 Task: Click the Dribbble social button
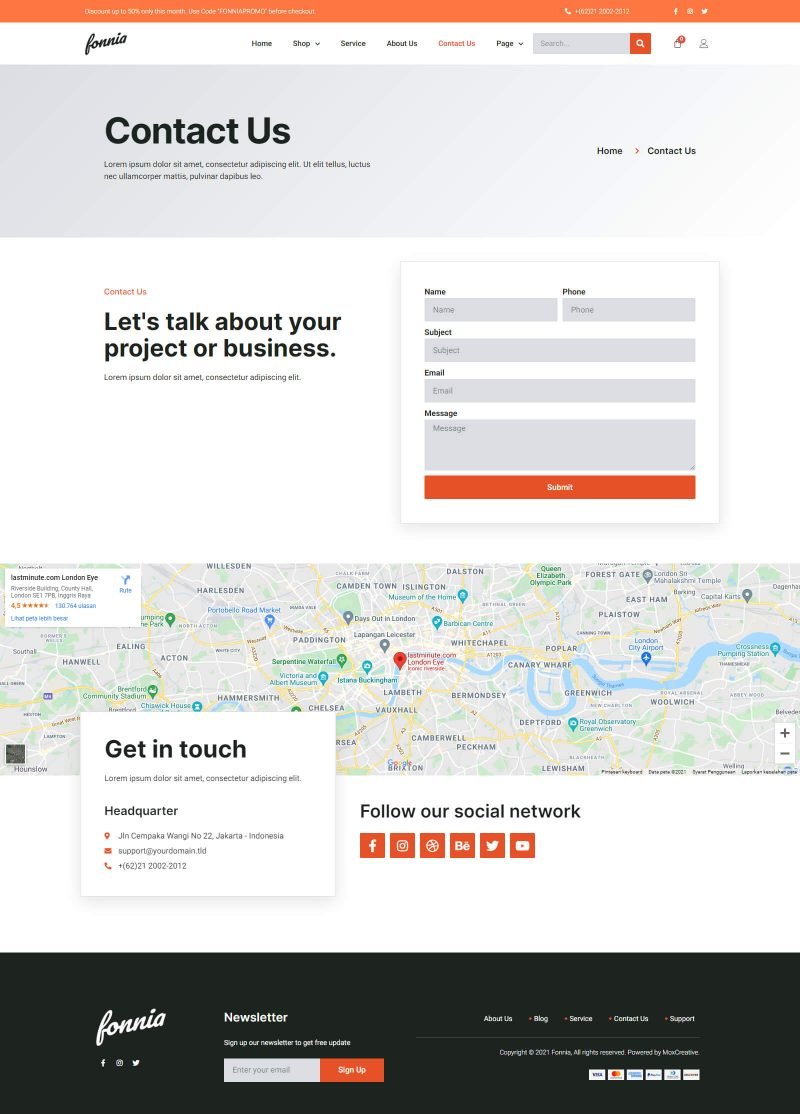pyautogui.click(x=432, y=845)
